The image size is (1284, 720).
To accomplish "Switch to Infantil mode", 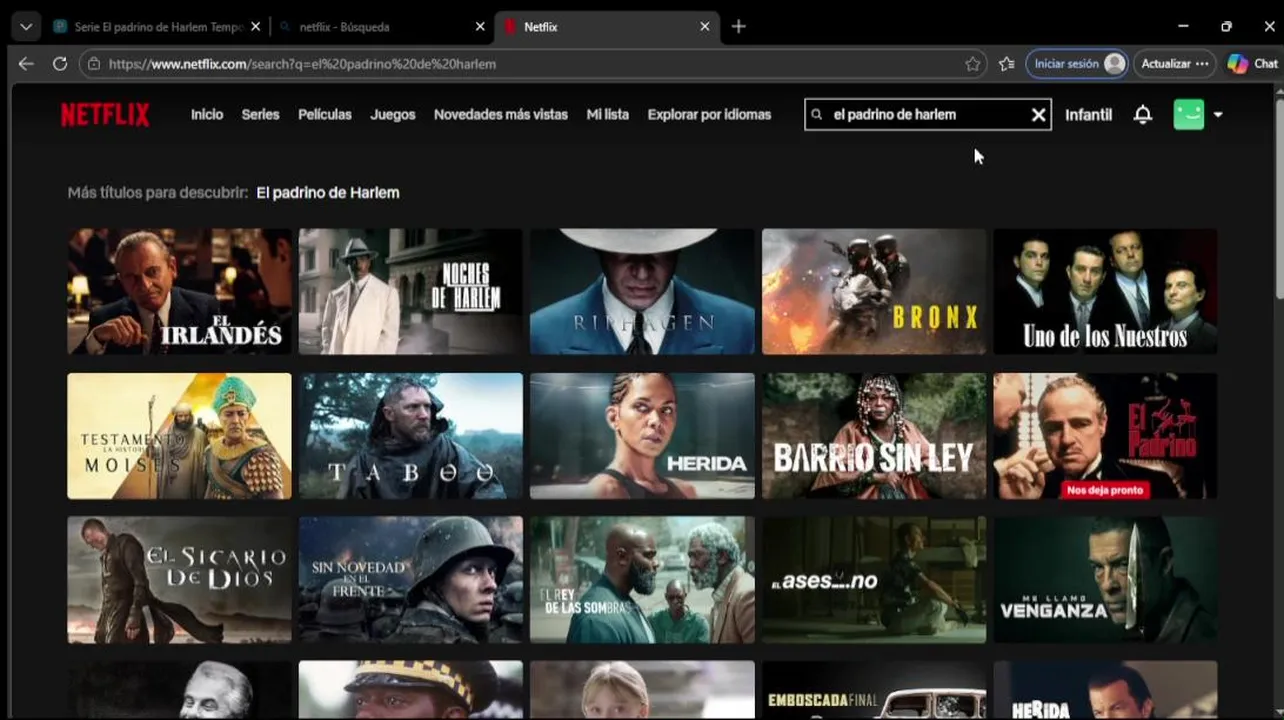I will [1088, 115].
